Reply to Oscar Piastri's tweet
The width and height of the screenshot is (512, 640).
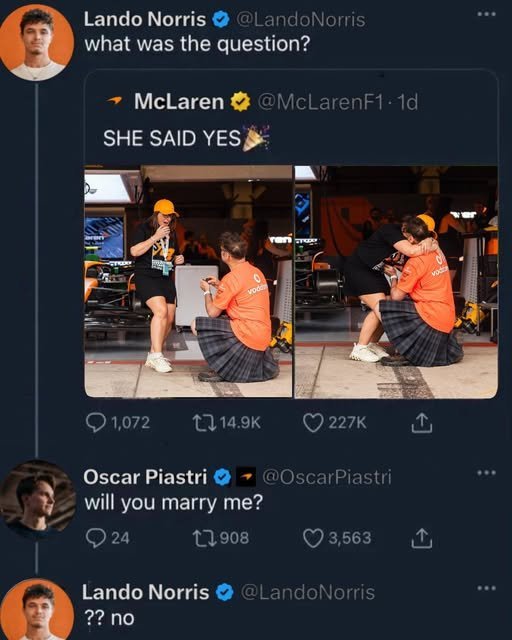[x=108, y=538]
